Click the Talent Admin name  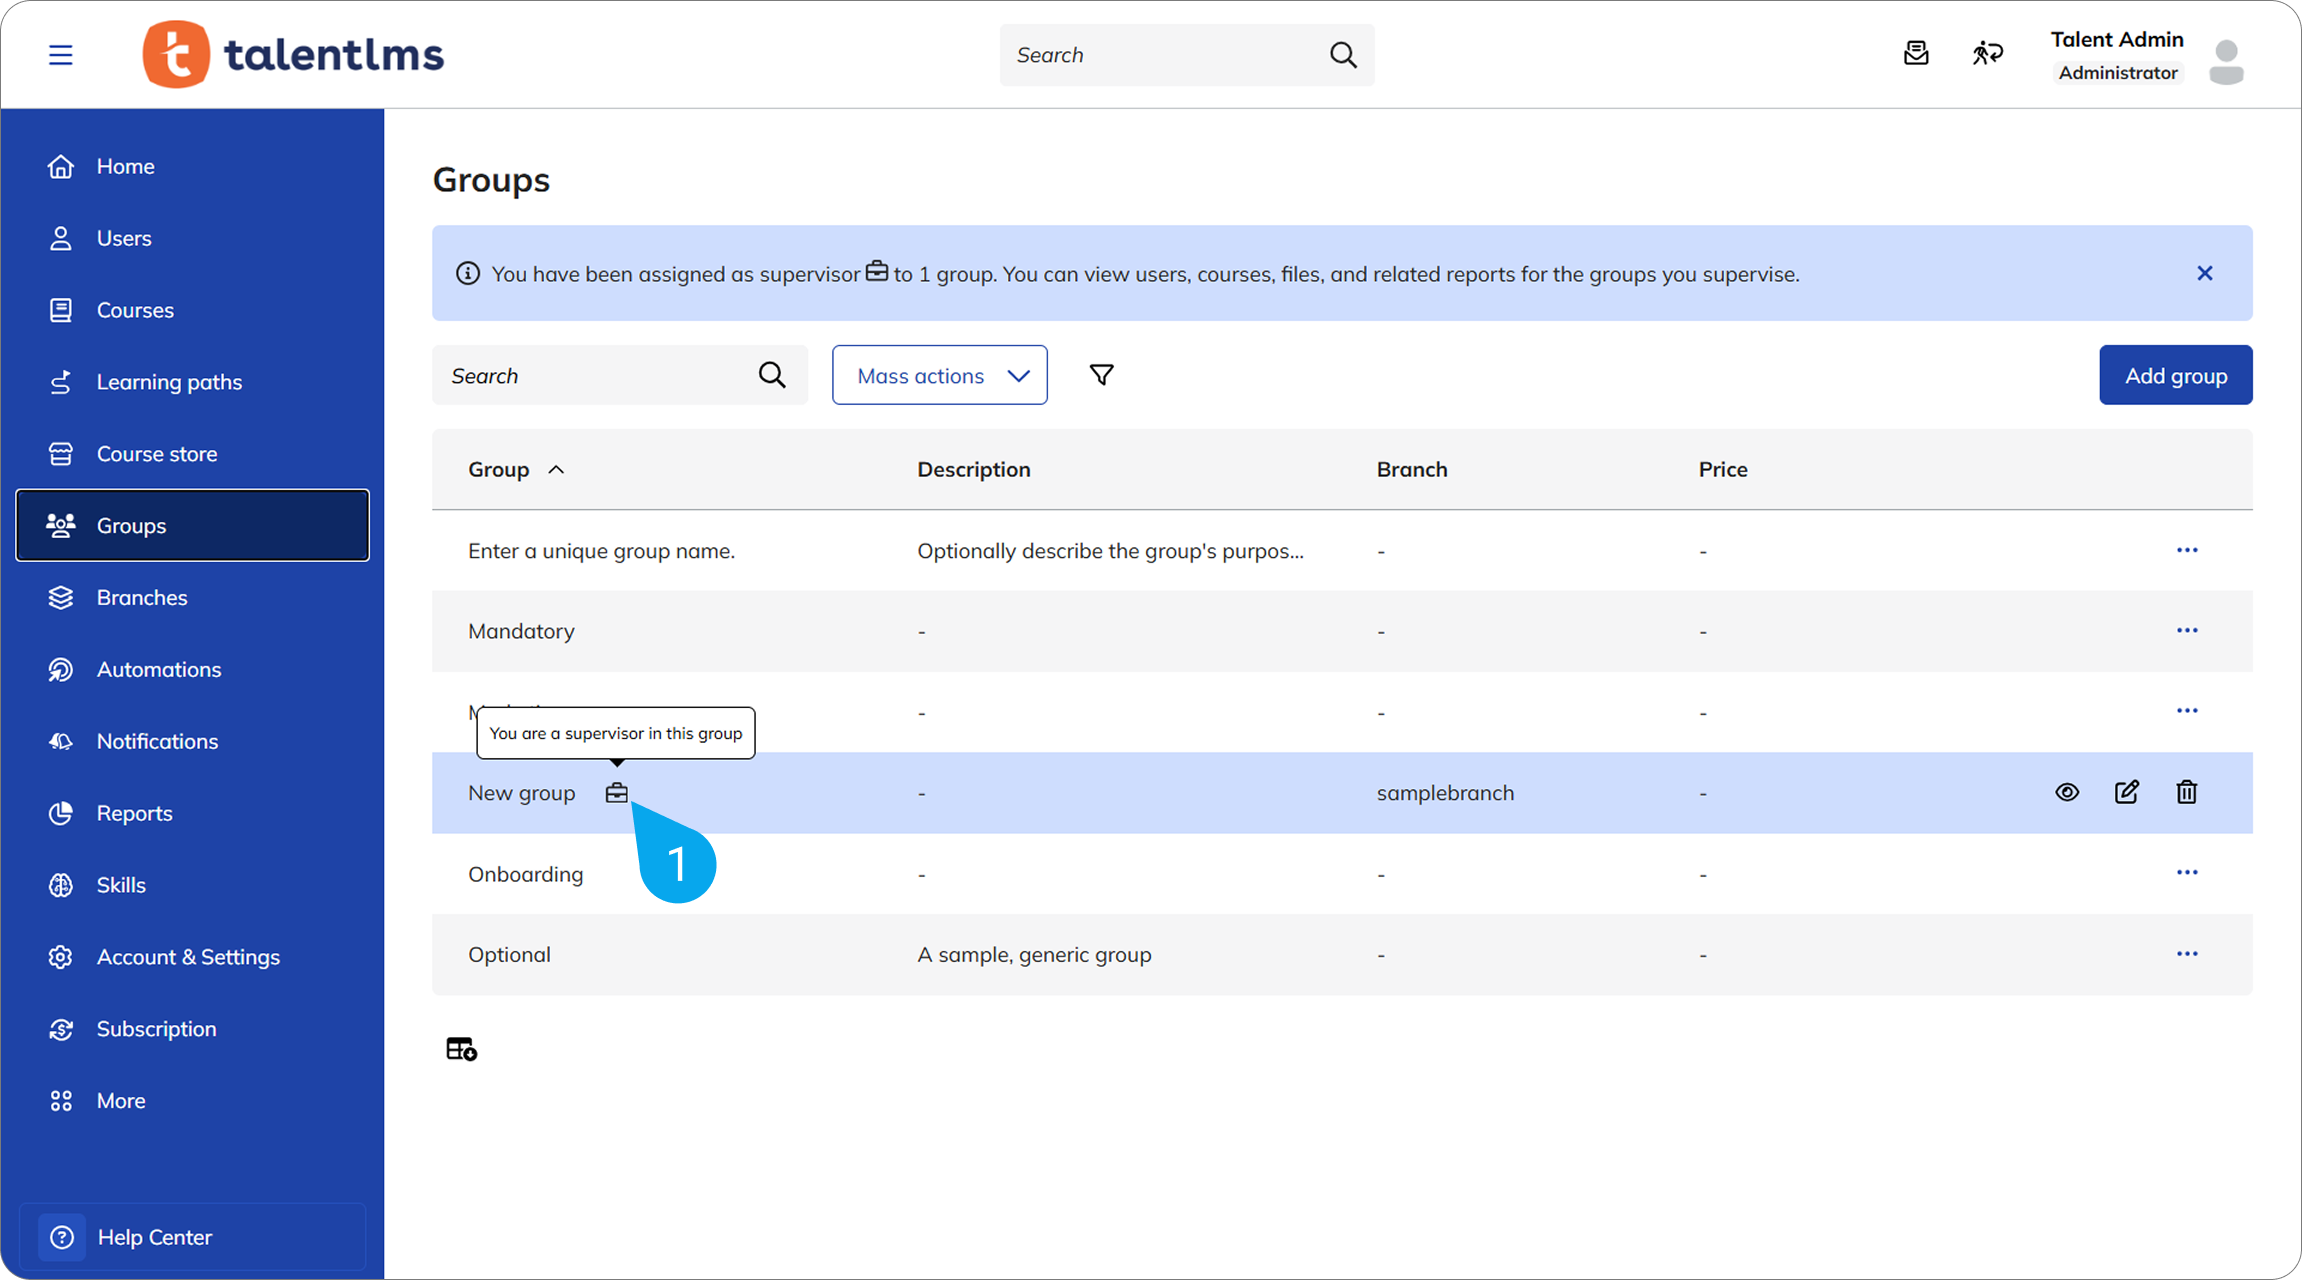coord(2117,39)
